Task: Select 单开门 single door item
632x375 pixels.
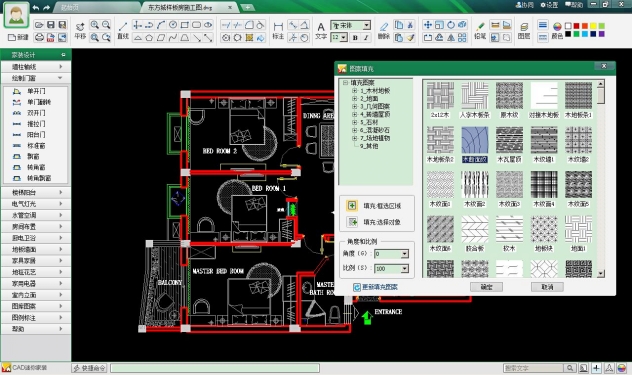Action: click(x=35, y=91)
